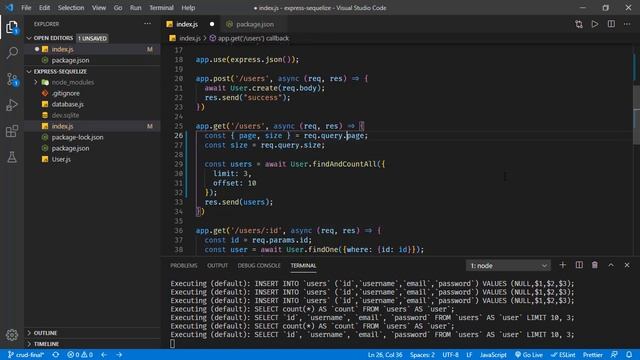Split the editor to the right
The width and height of the screenshot is (640, 360).
coord(611,24)
